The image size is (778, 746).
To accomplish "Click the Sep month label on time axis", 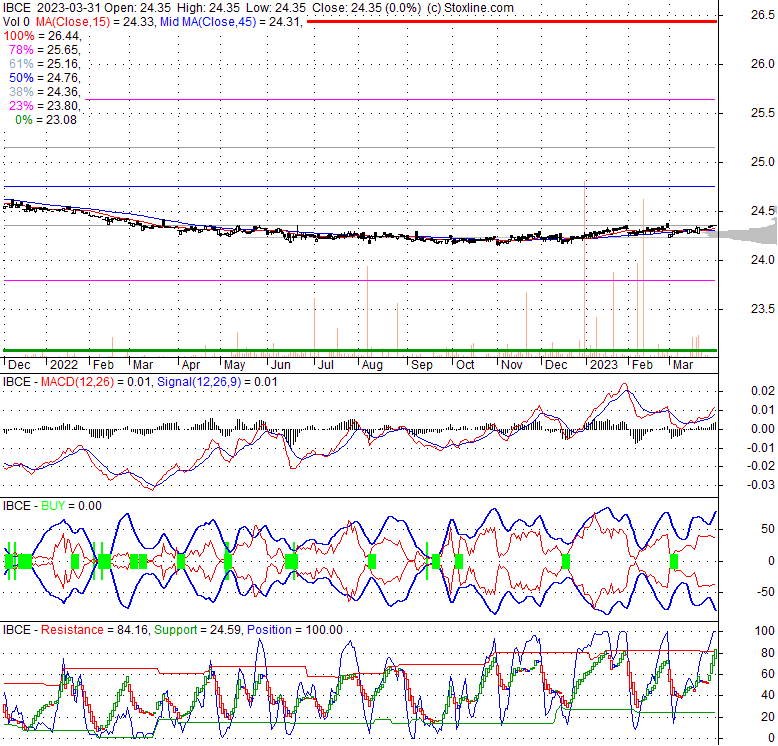I will click(x=422, y=365).
